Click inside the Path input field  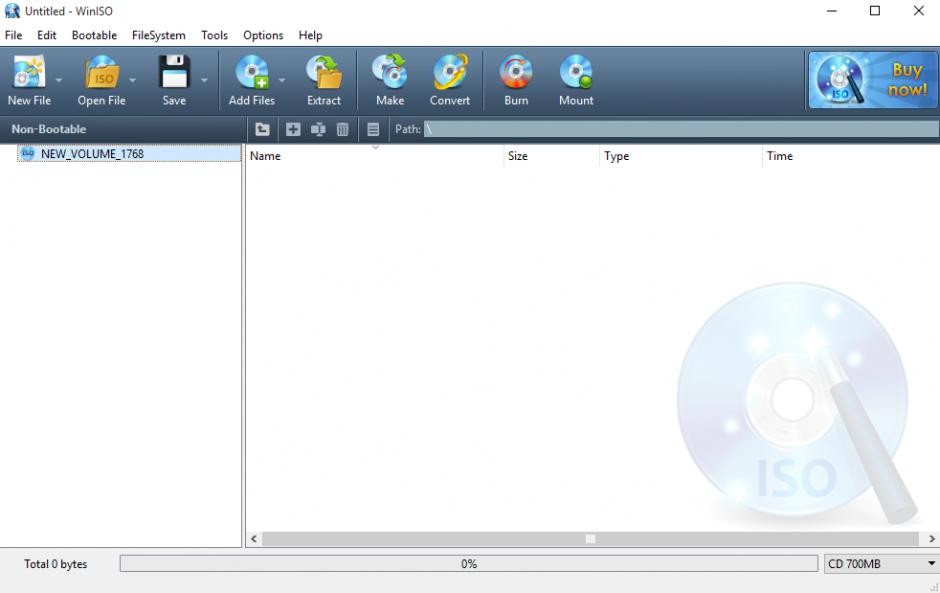(x=681, y=129)
